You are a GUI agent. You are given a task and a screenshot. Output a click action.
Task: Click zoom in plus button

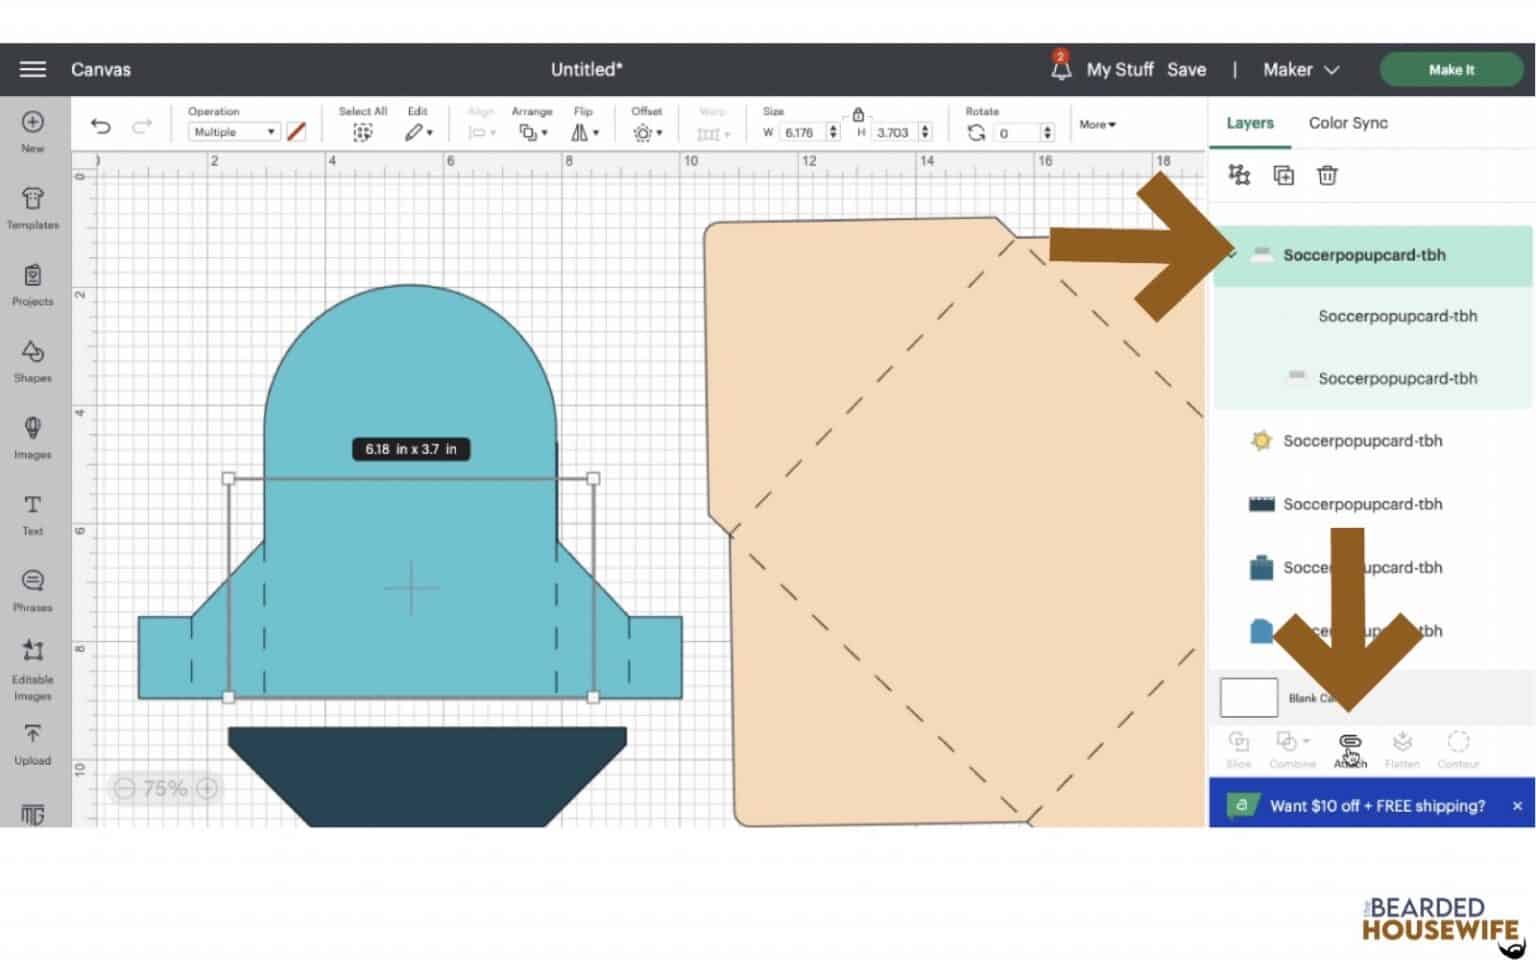[207, 789]
